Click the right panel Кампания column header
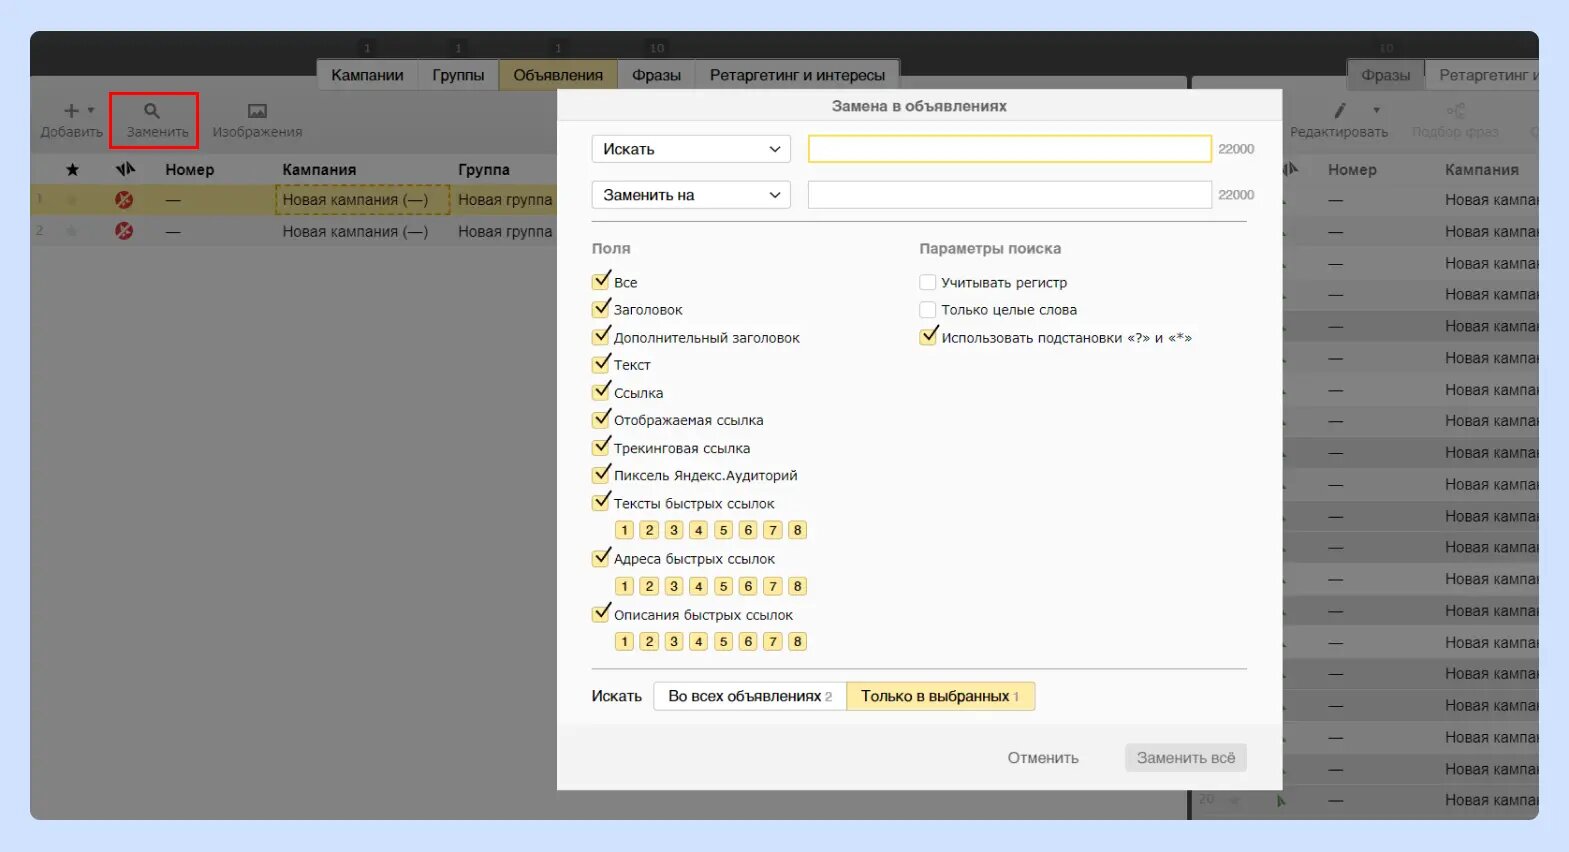Screen dimensions: 1569x852 (x=1482, y=170)
